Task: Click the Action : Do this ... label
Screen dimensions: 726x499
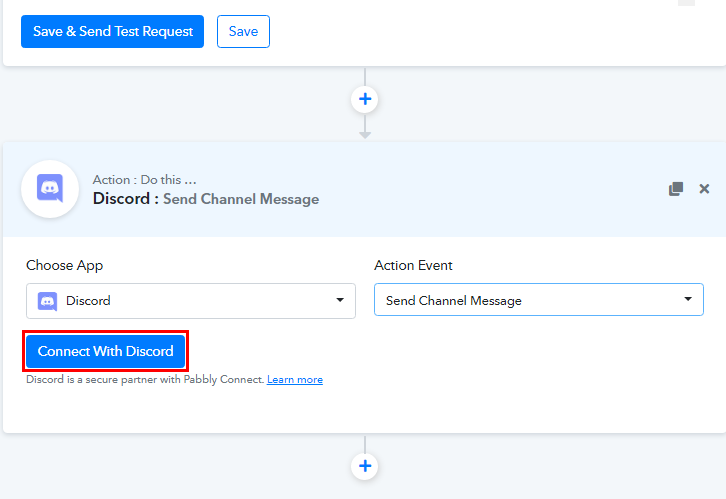Action: click(x=144, y=180)
